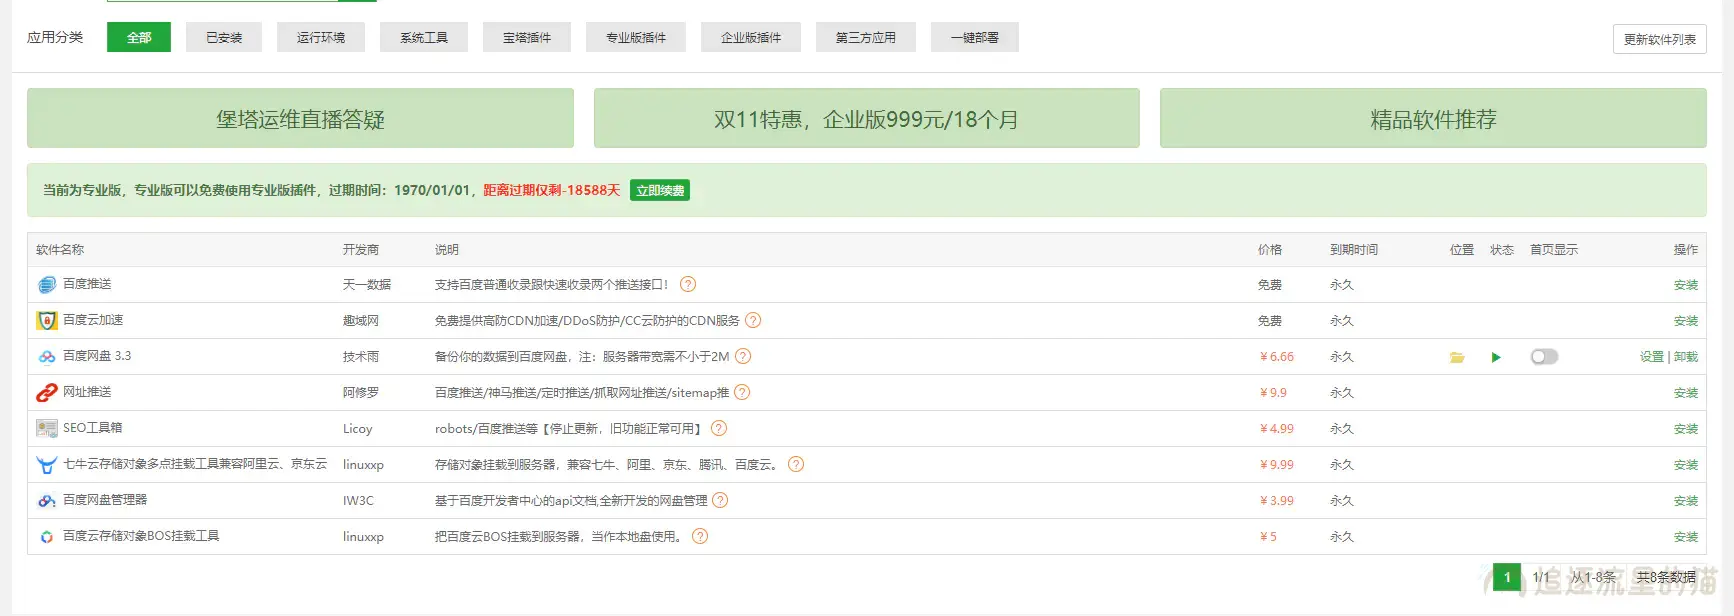Screen dimensions: 1734x616
Task: Click the 立即续费 renew button
Action: point(660,191)
